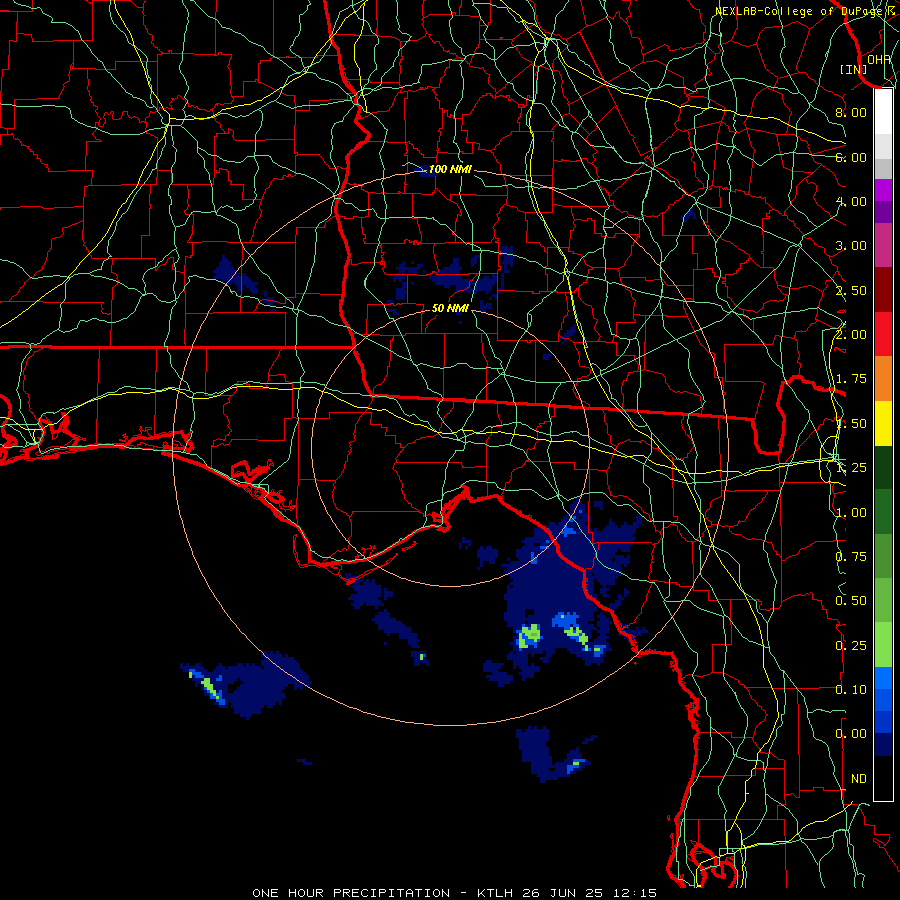Pick the bright red legend swatch
The height and width of the screenshot is (900, 900).
883,334
